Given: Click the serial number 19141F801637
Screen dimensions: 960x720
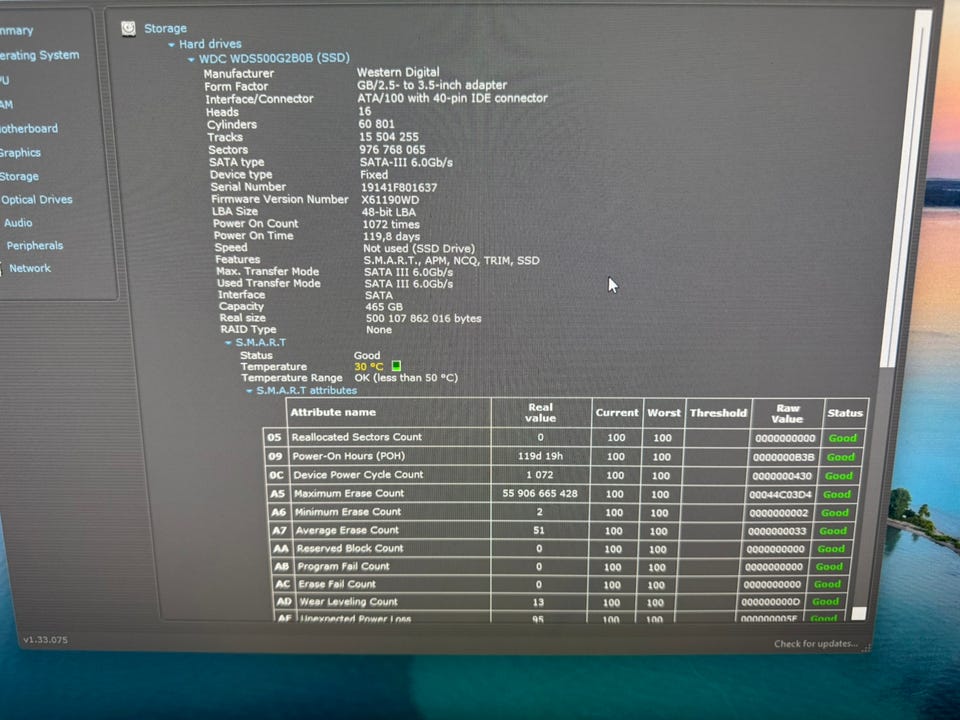Looking at the screenshot, I should pyautogui.click(x=399, y=187).
